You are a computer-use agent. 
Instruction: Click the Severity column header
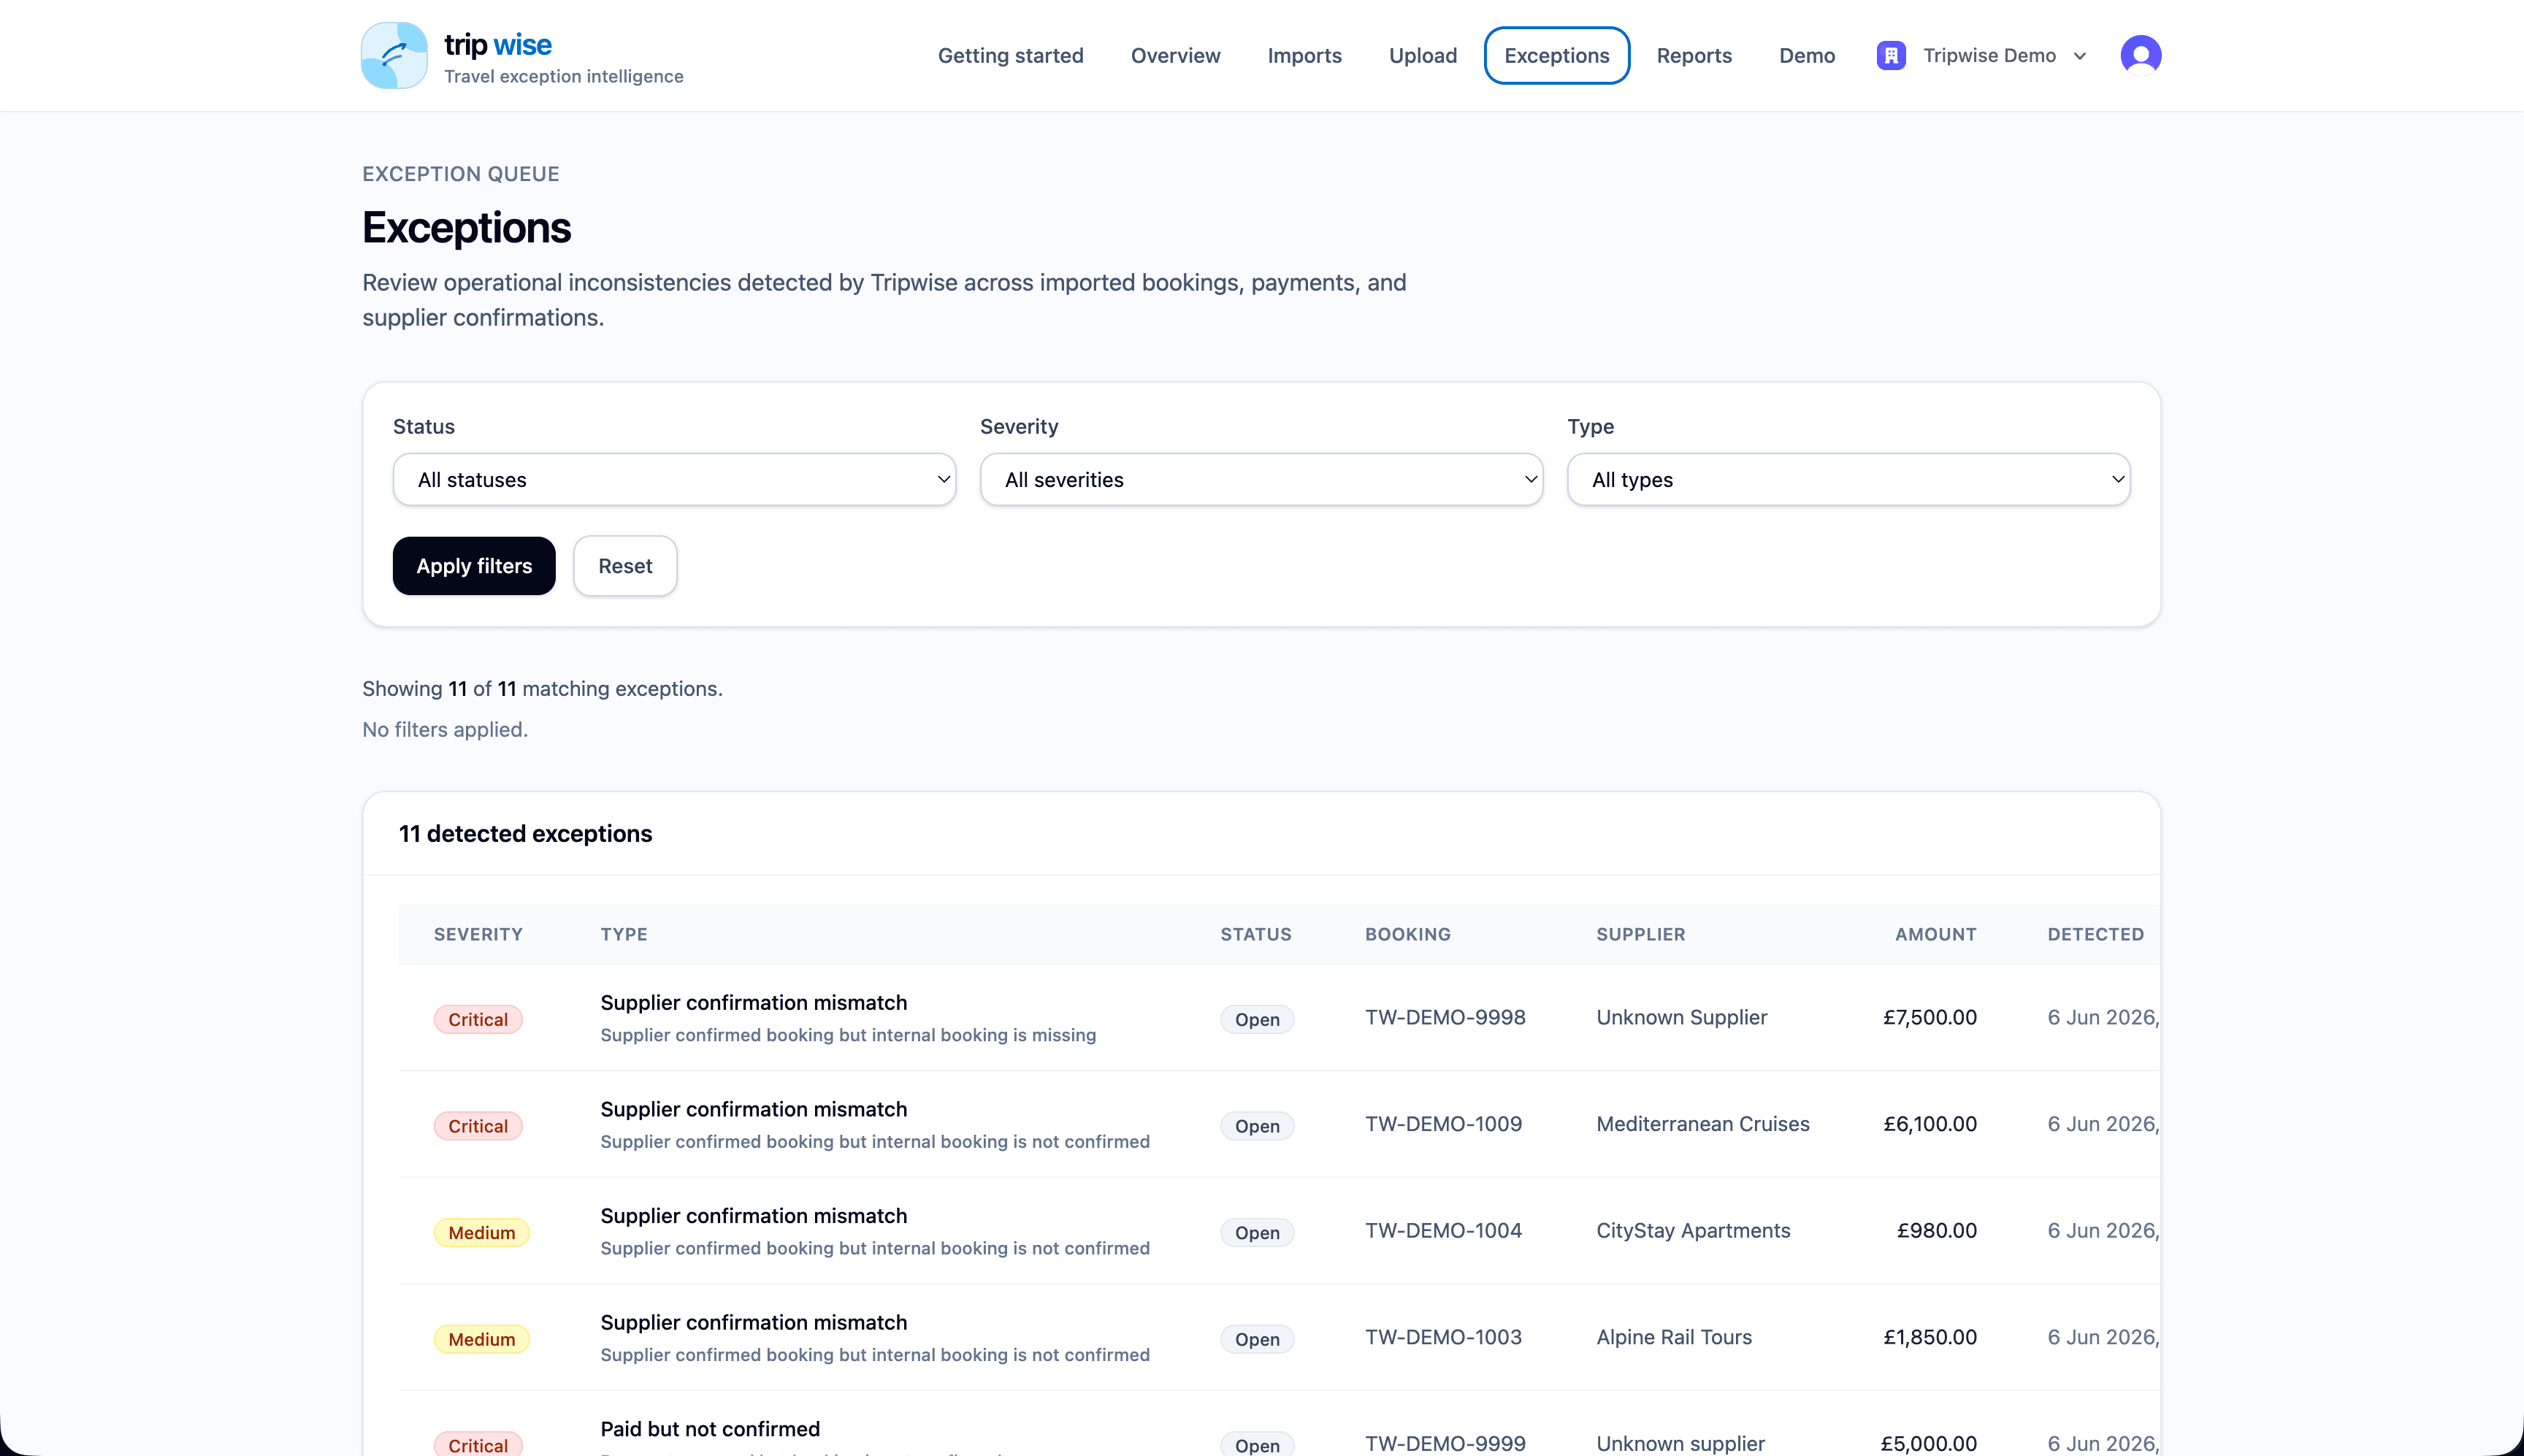tap(478, 934)
